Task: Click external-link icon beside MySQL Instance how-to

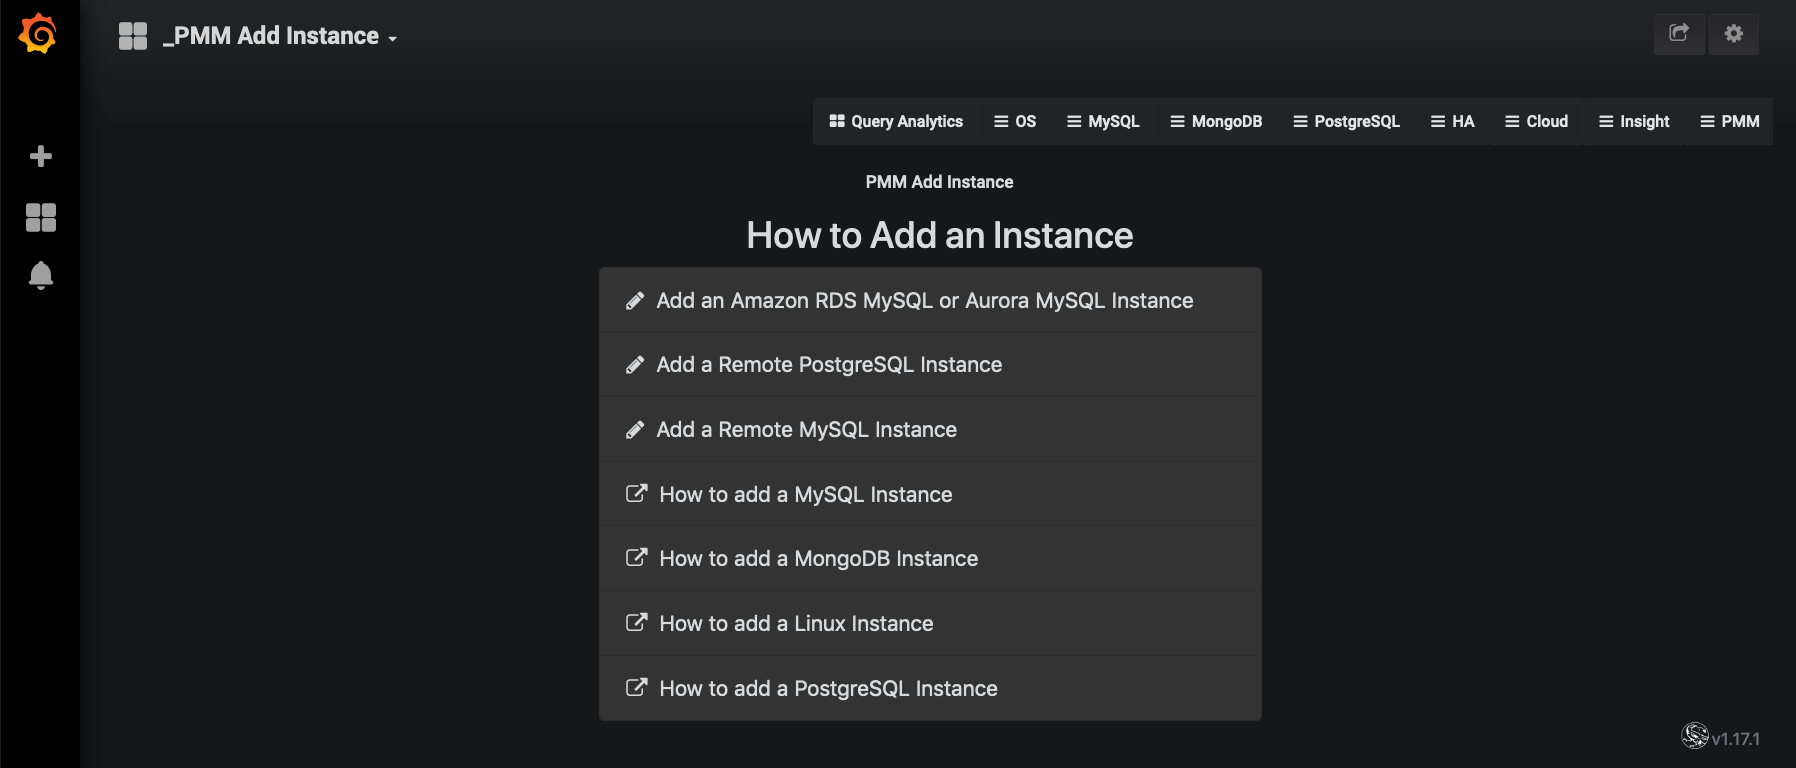Action: 636,493
